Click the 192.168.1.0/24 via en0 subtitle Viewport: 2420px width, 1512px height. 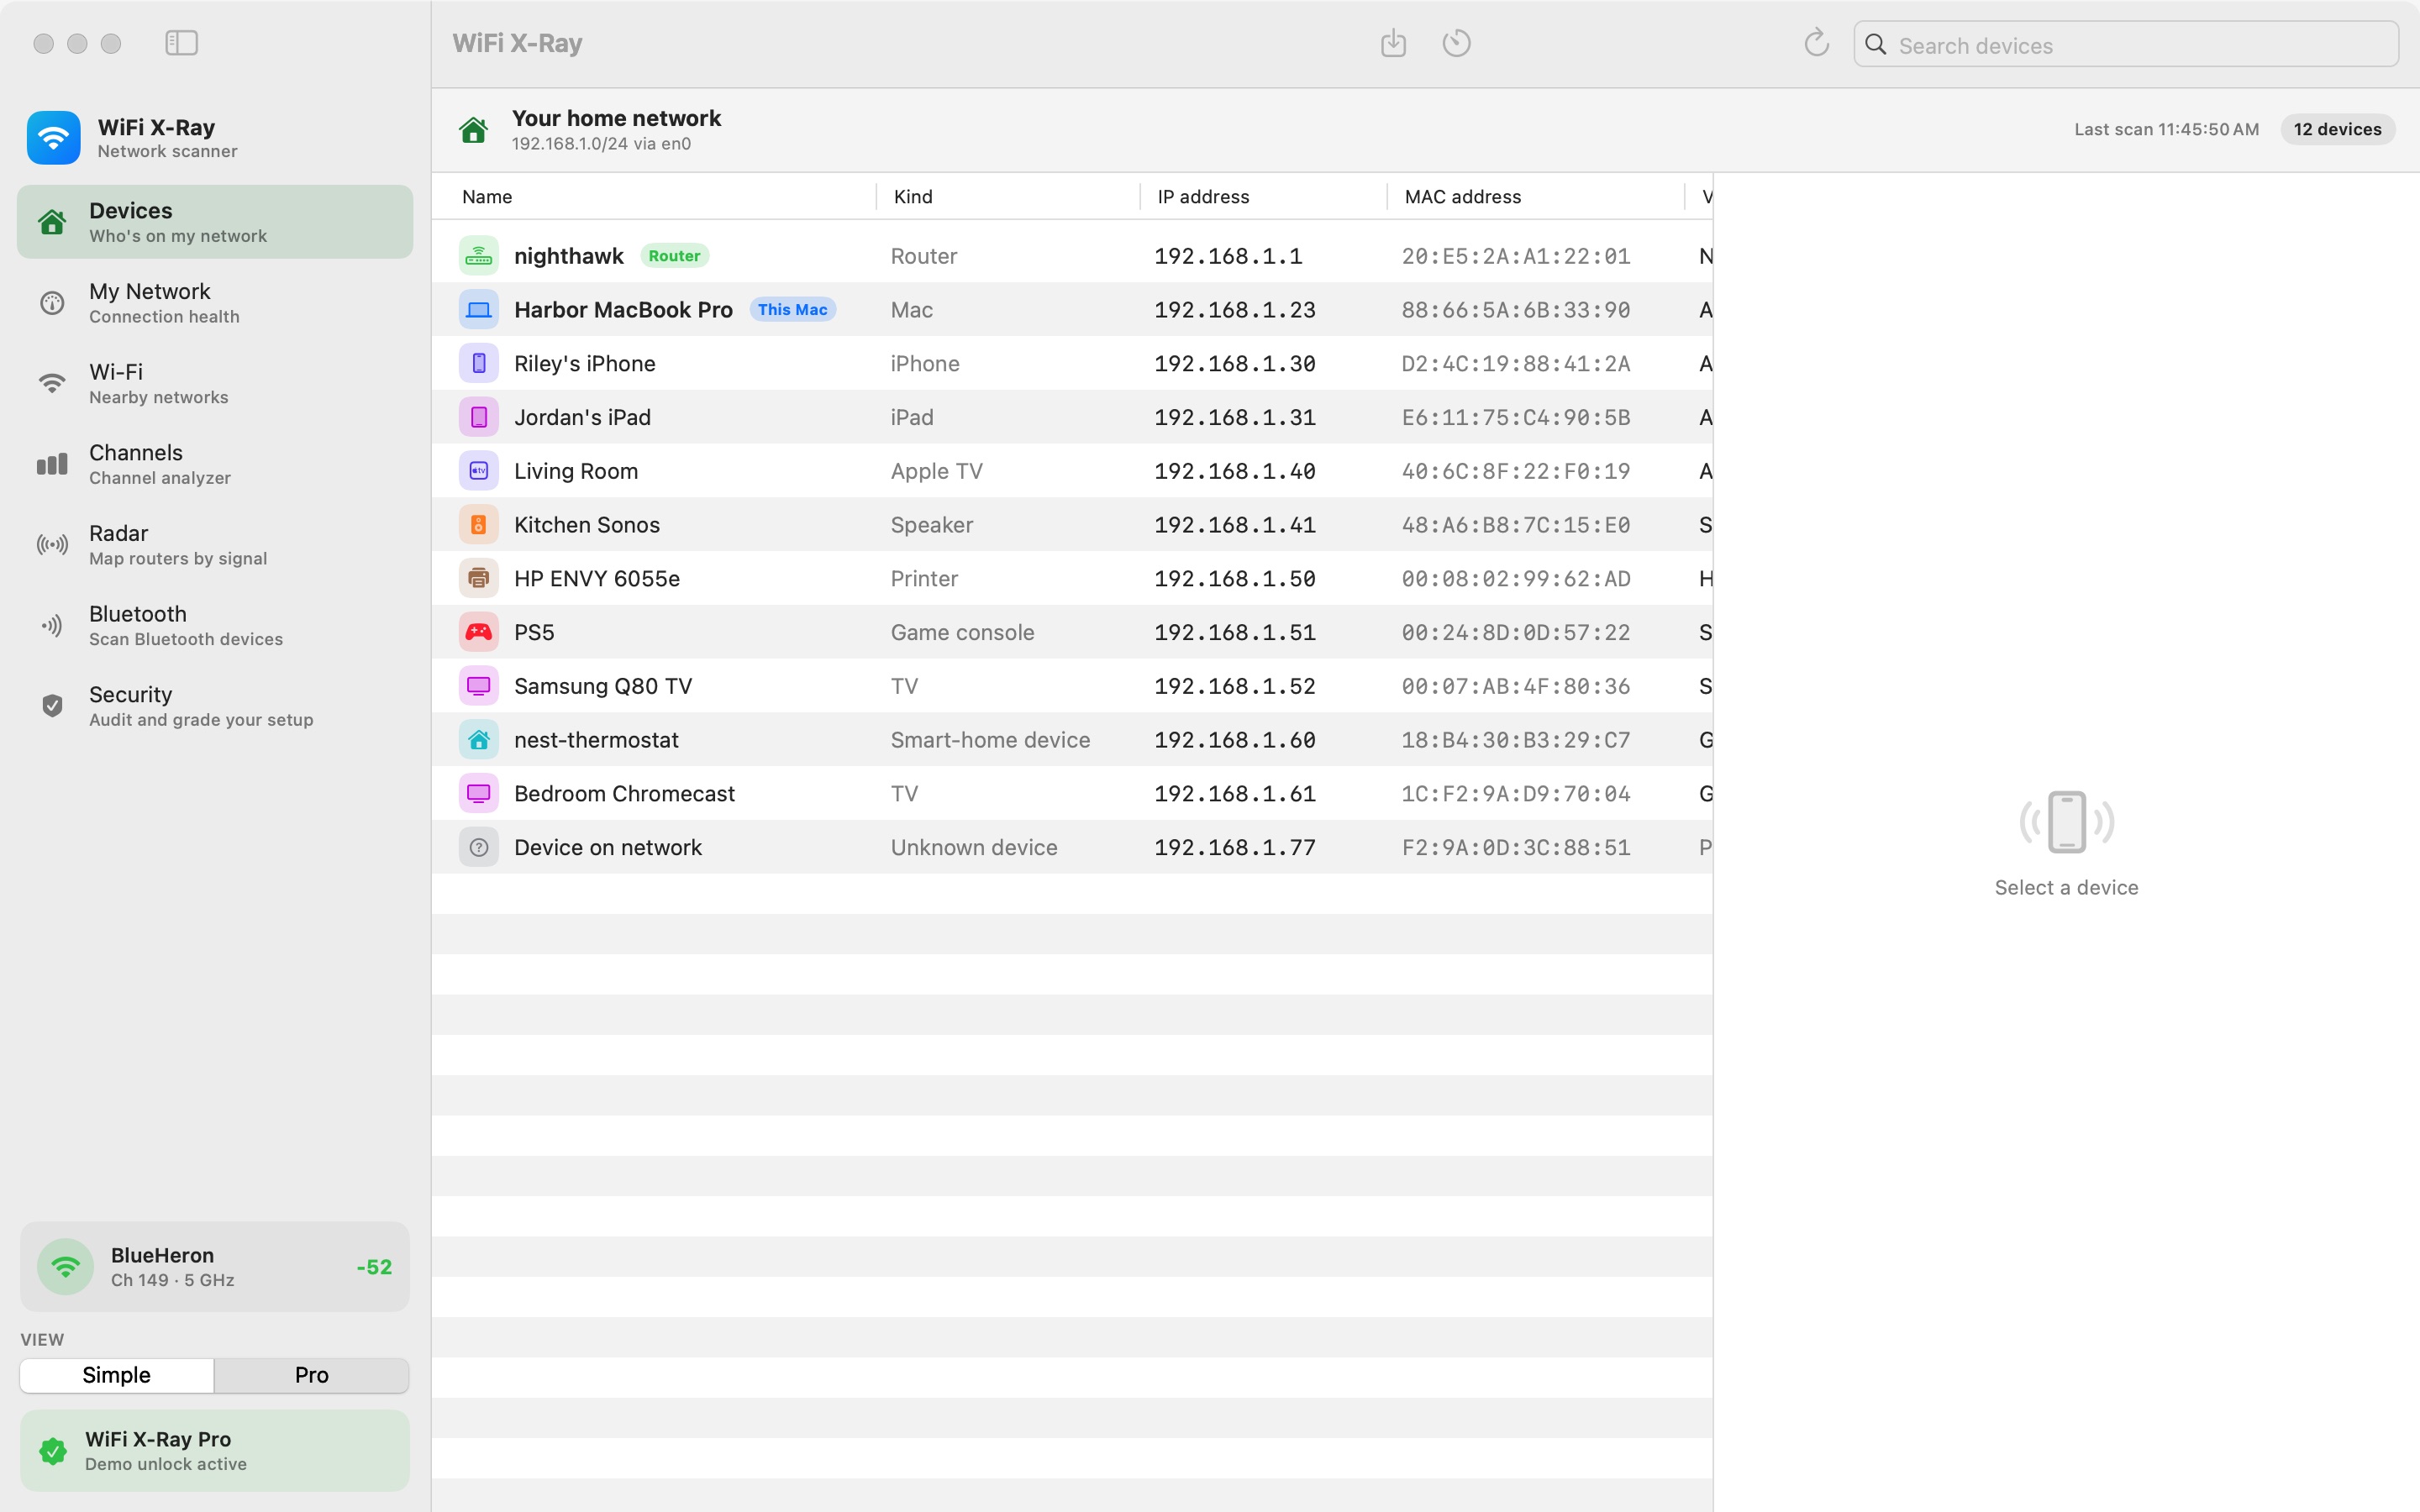601,144
